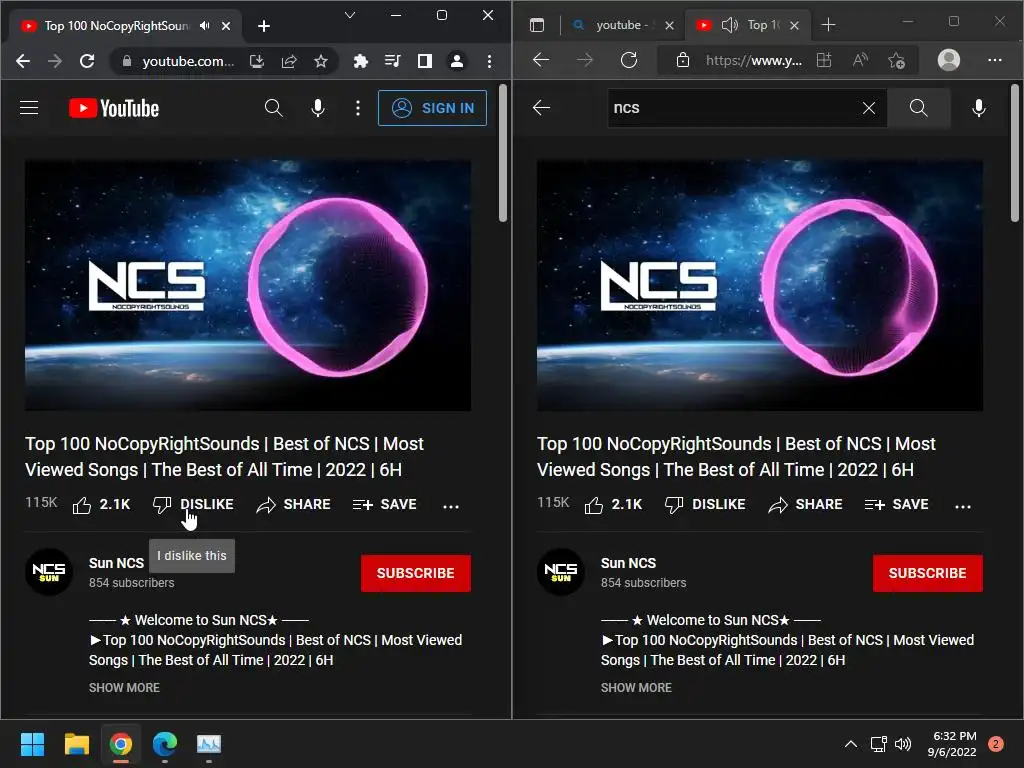Dislike the video in Edge window
The width and height of the screenshot is (1024, 768).
705,504
